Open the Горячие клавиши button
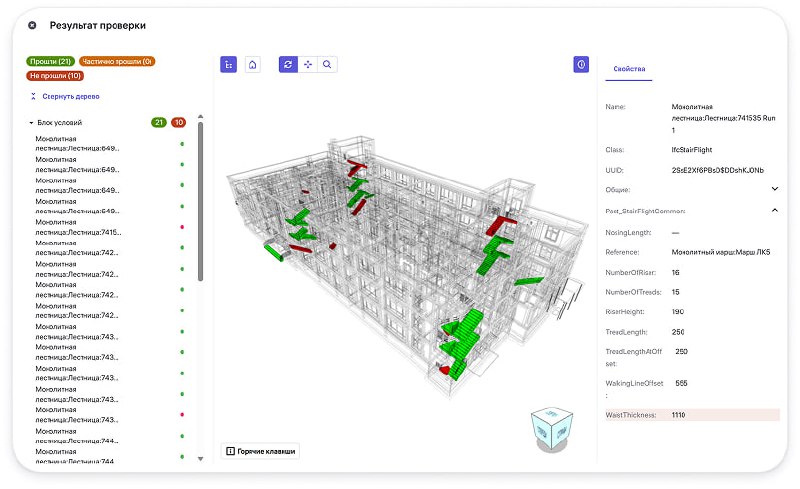Image resolution: width=800 pixels, height=489 pixels. (260, 451)
